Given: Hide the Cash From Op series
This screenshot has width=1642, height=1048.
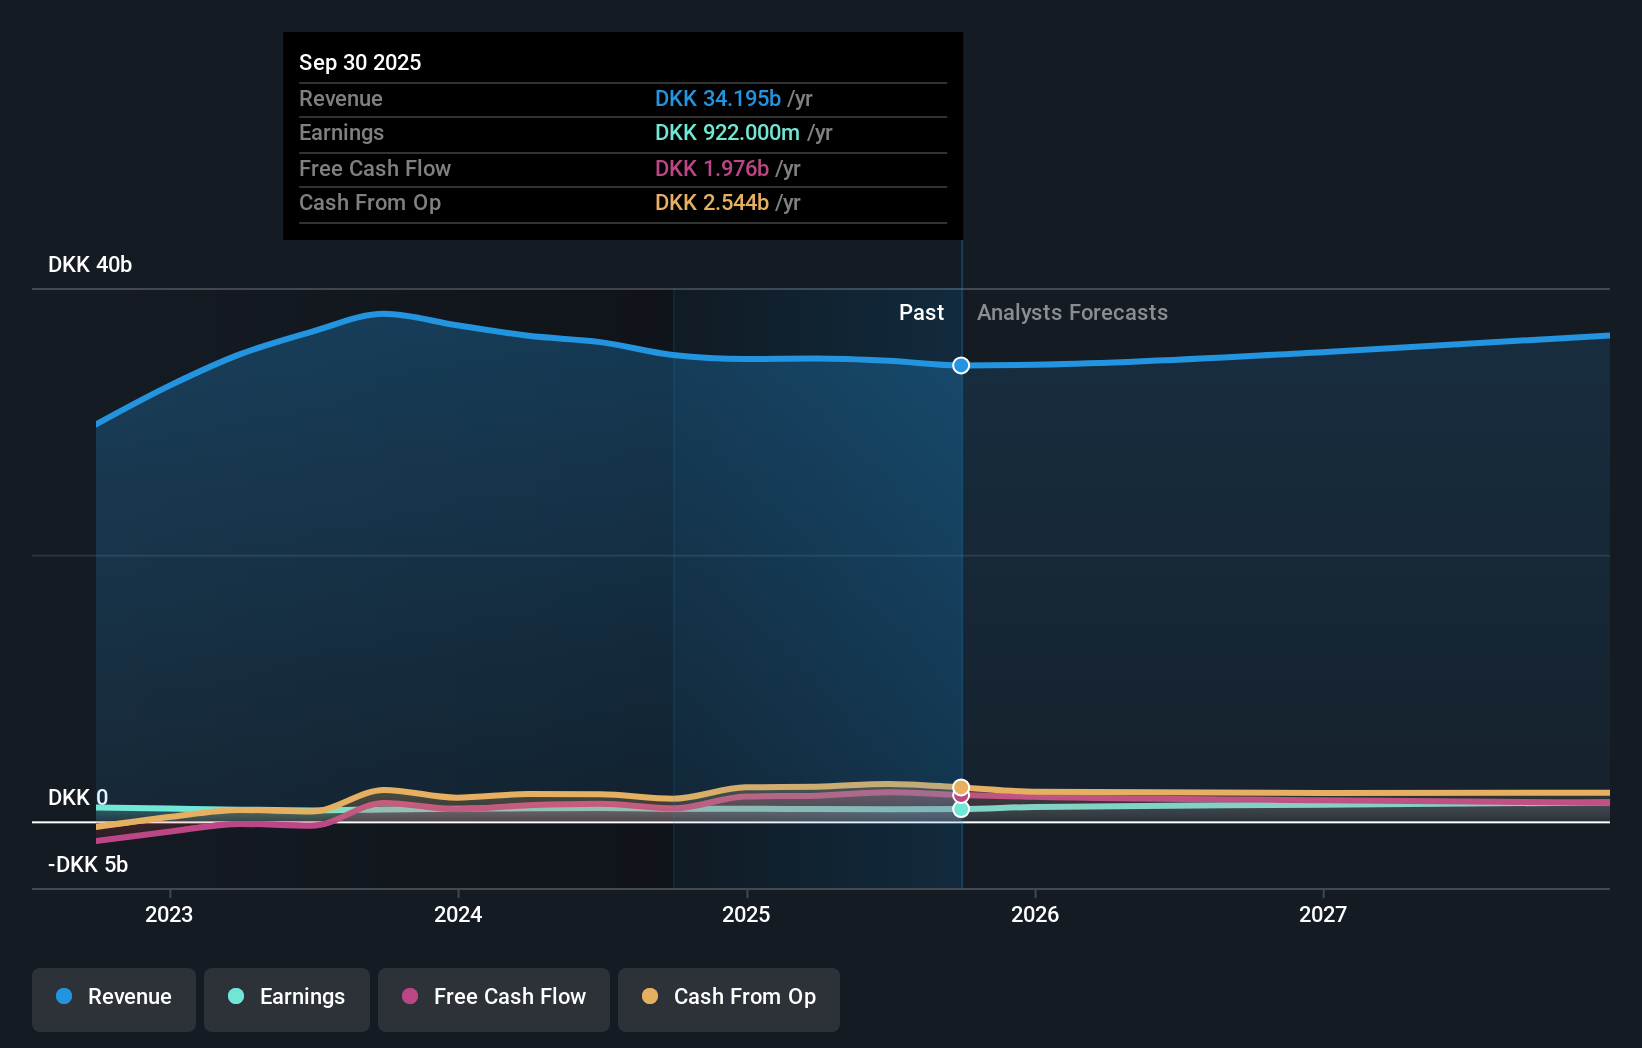Looking at the screenshot, I should 729,997.
